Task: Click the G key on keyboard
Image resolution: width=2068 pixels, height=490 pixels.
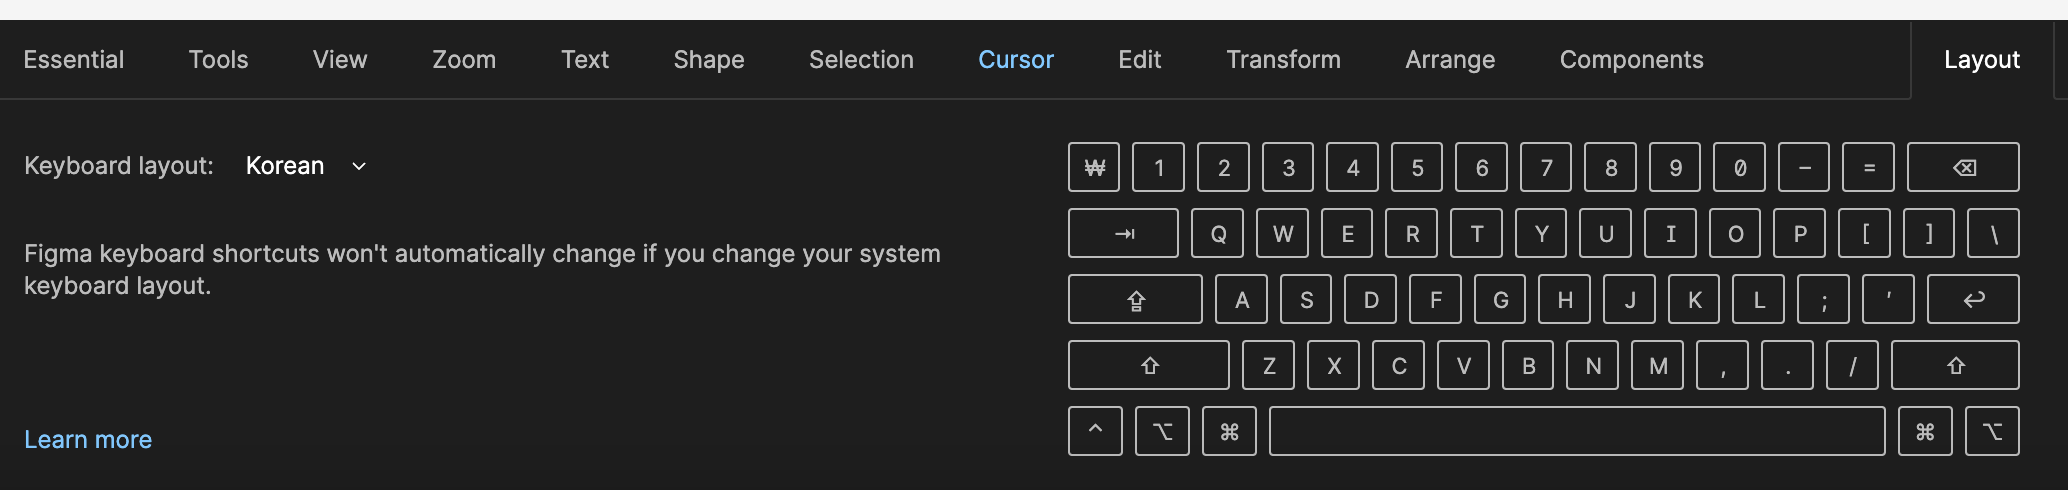Action: [1500, 299]
